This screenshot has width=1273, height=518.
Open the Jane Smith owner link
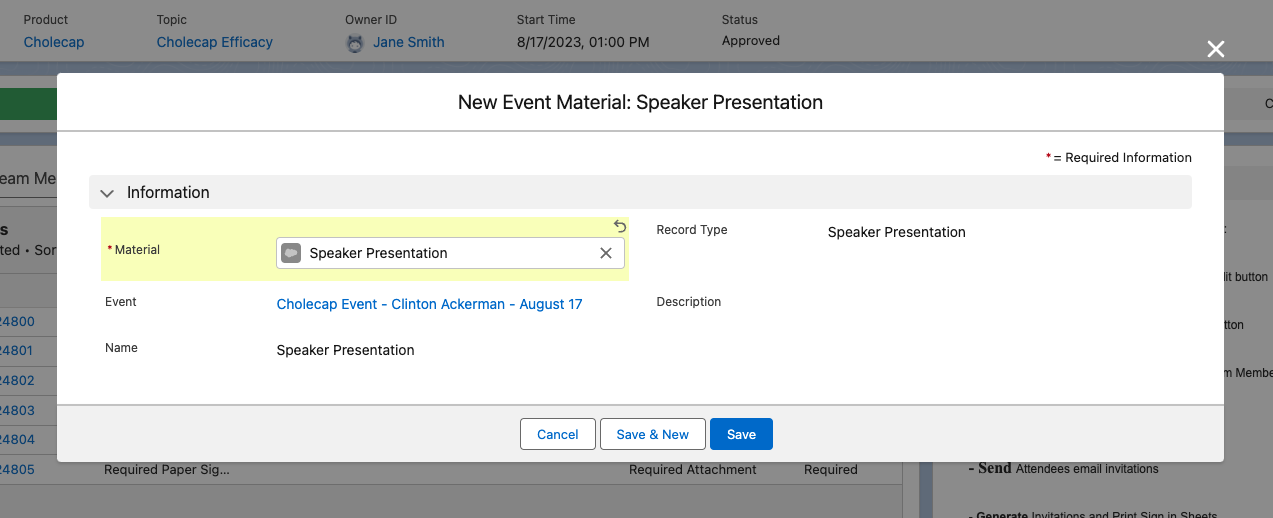tap(408, 42)
